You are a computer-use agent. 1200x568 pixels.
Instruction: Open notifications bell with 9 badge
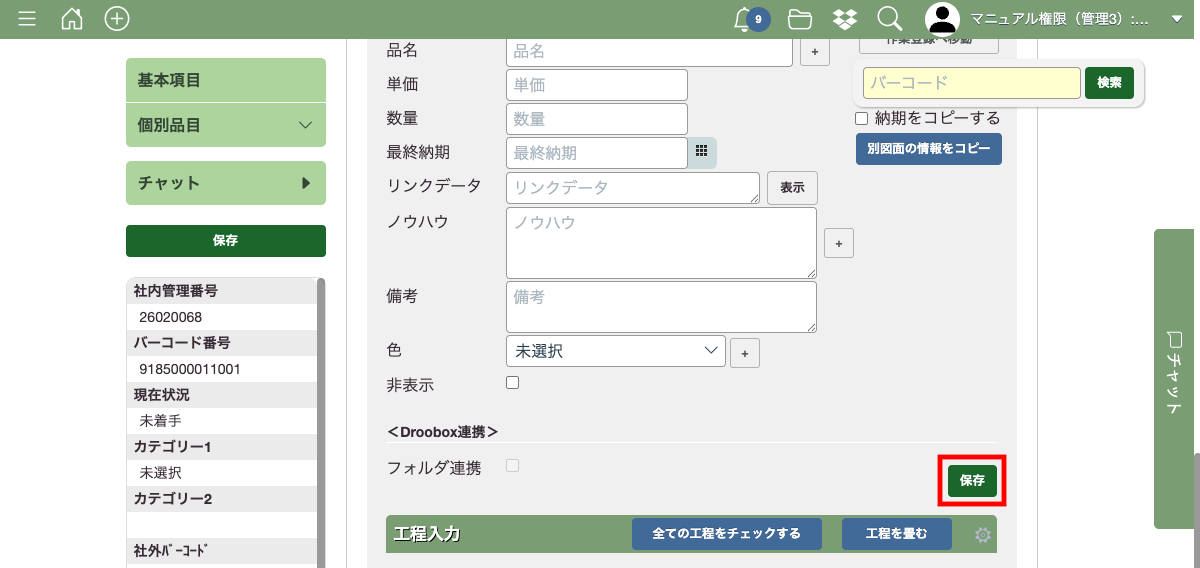(744, 19)
